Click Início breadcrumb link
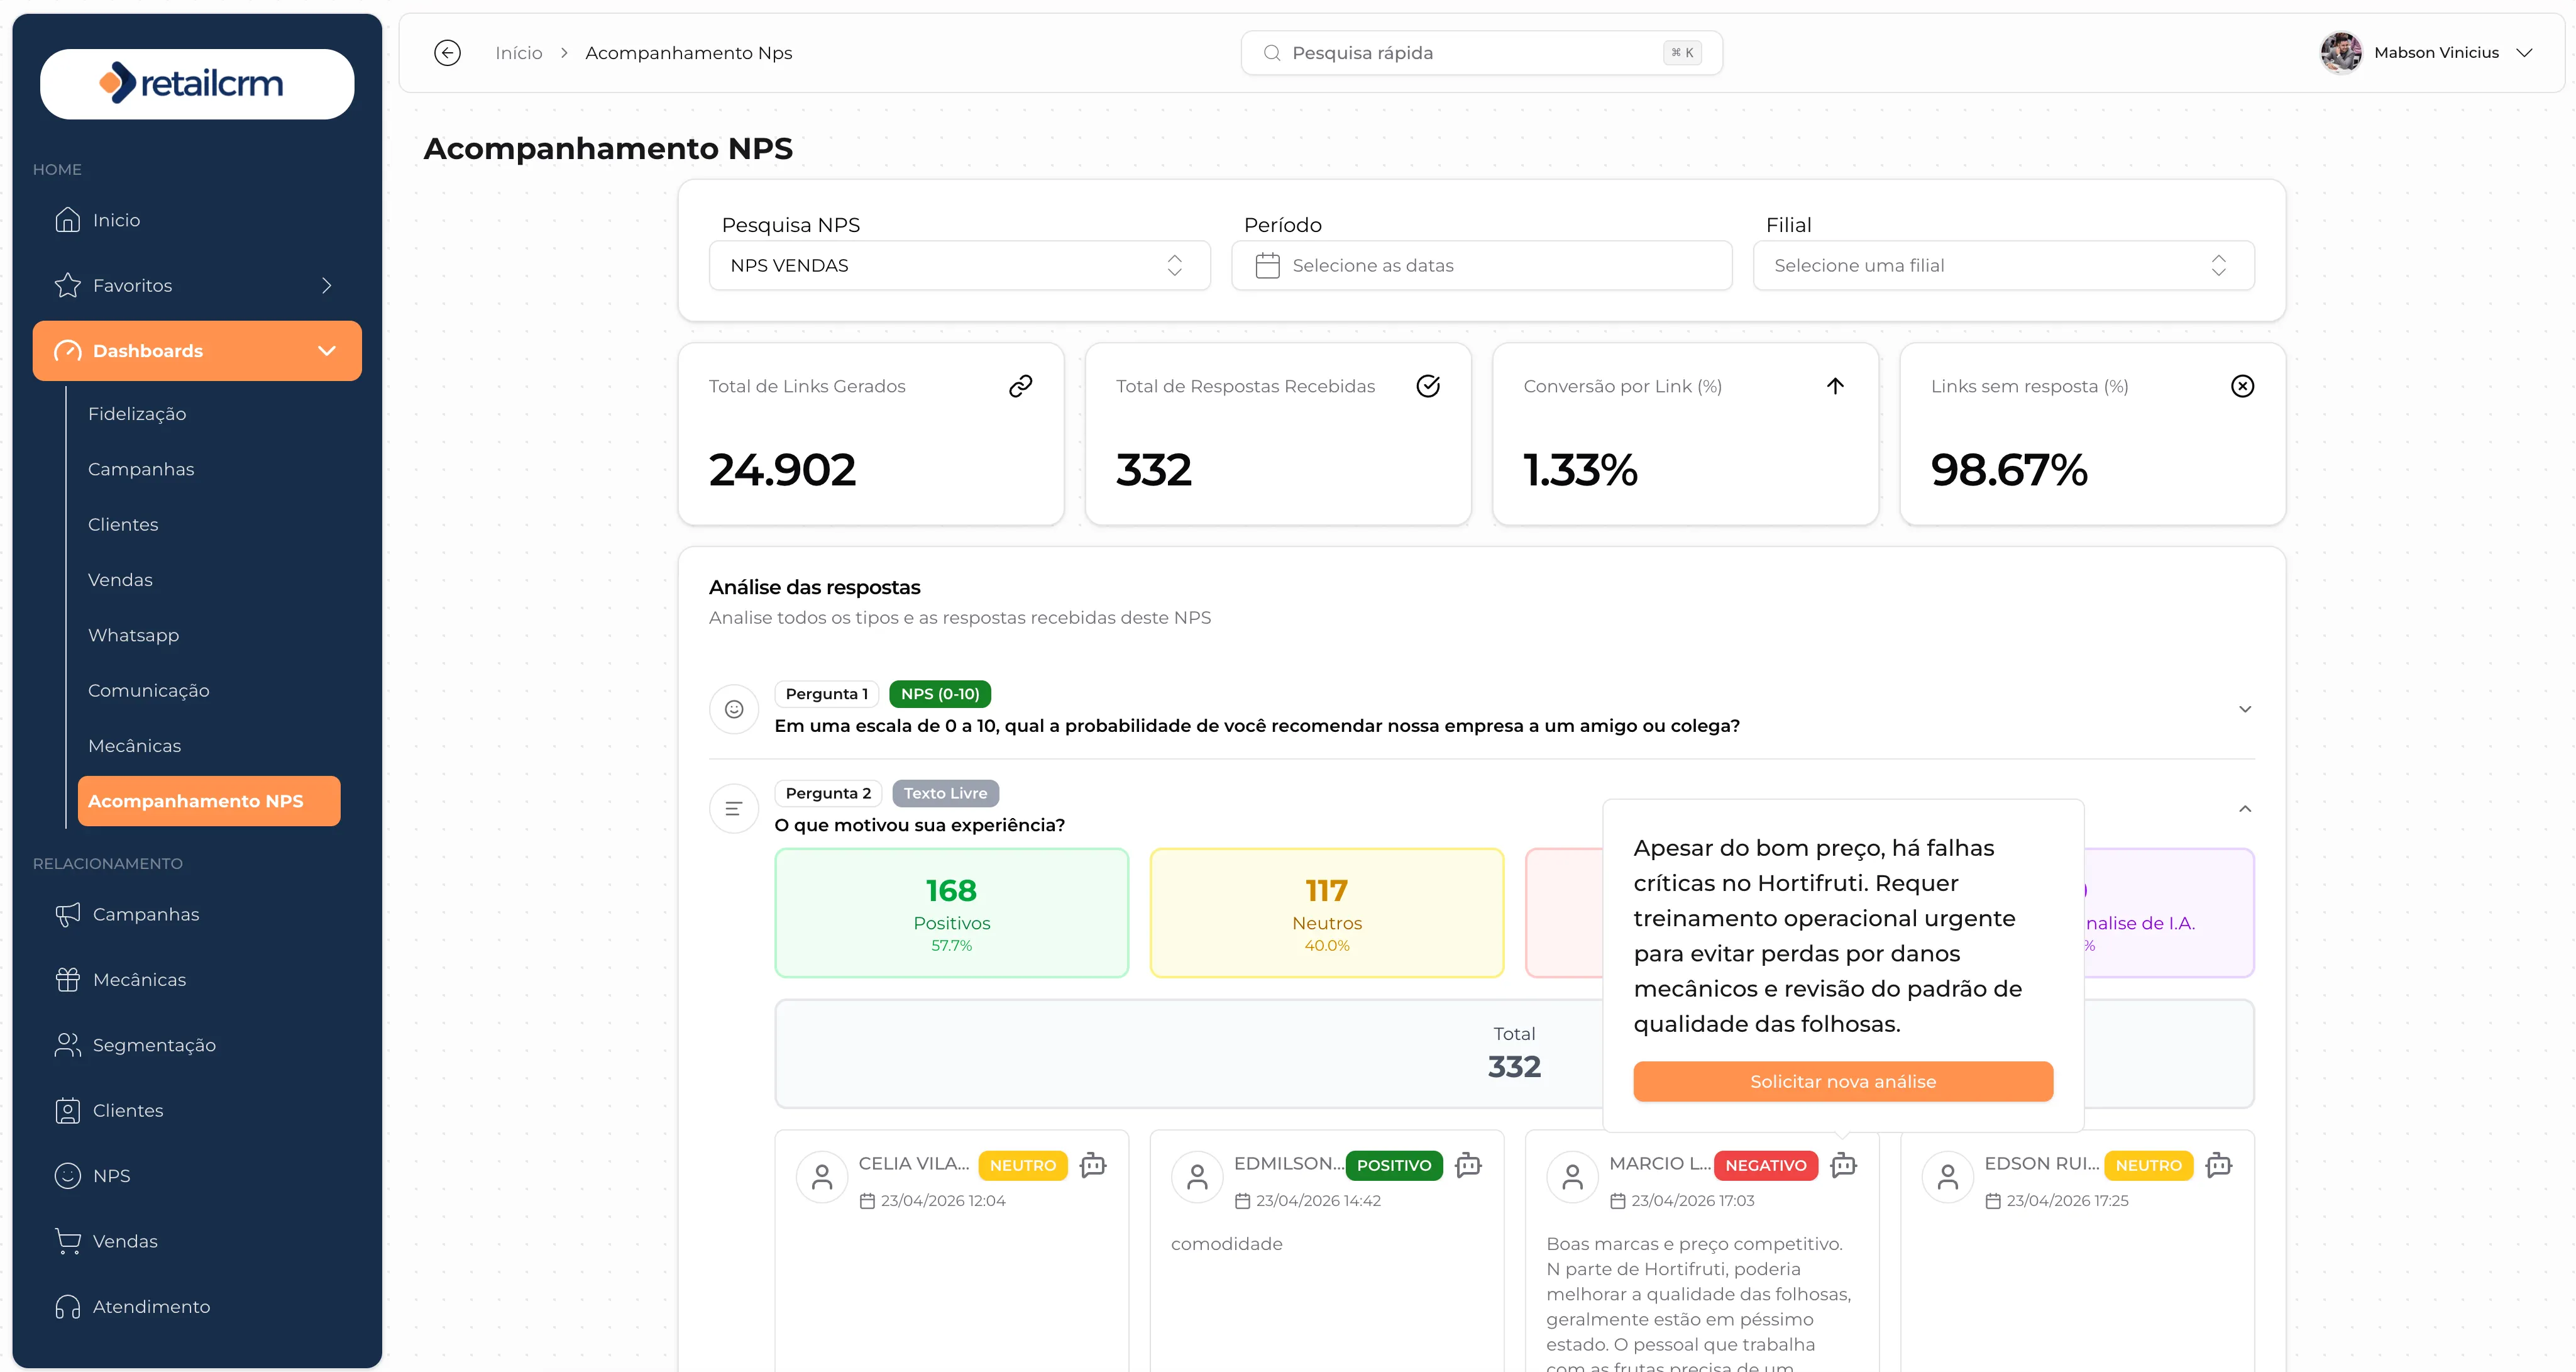The image size is (2576, 1372). click(x=518, y=53)
